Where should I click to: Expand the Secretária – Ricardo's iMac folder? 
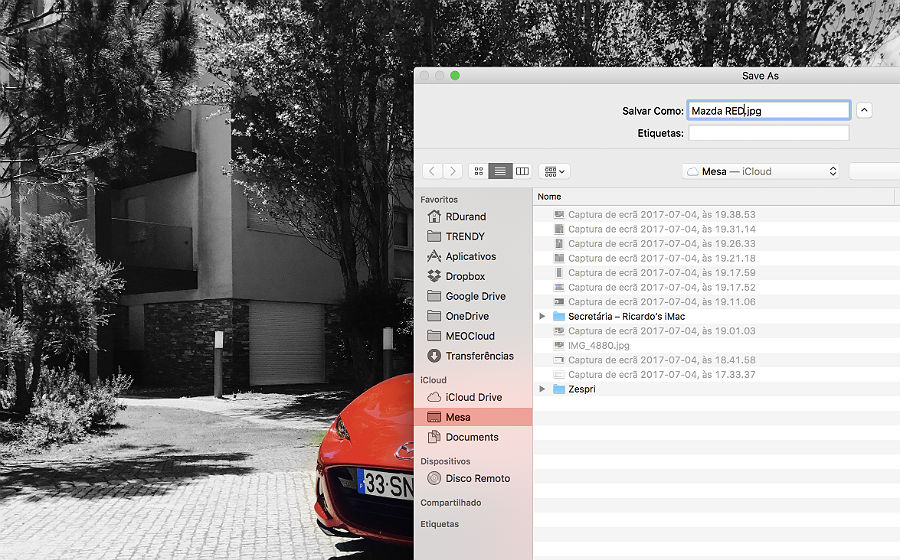tap(542, 316)
